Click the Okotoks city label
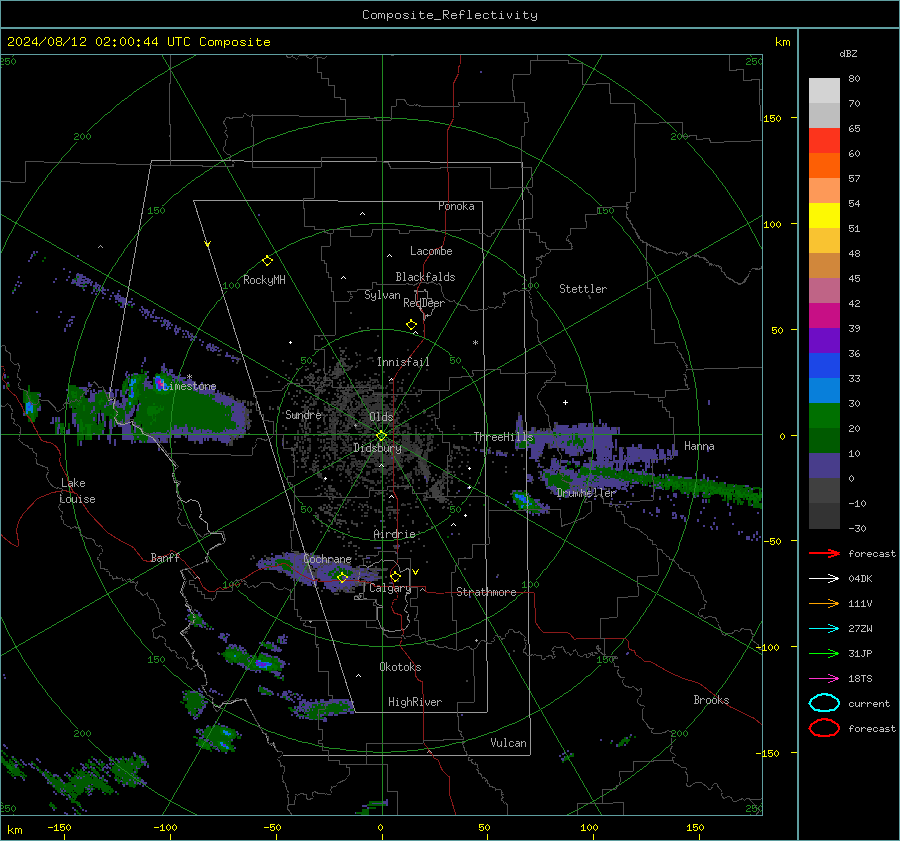 pyautogui.click(x=400, y=667)
